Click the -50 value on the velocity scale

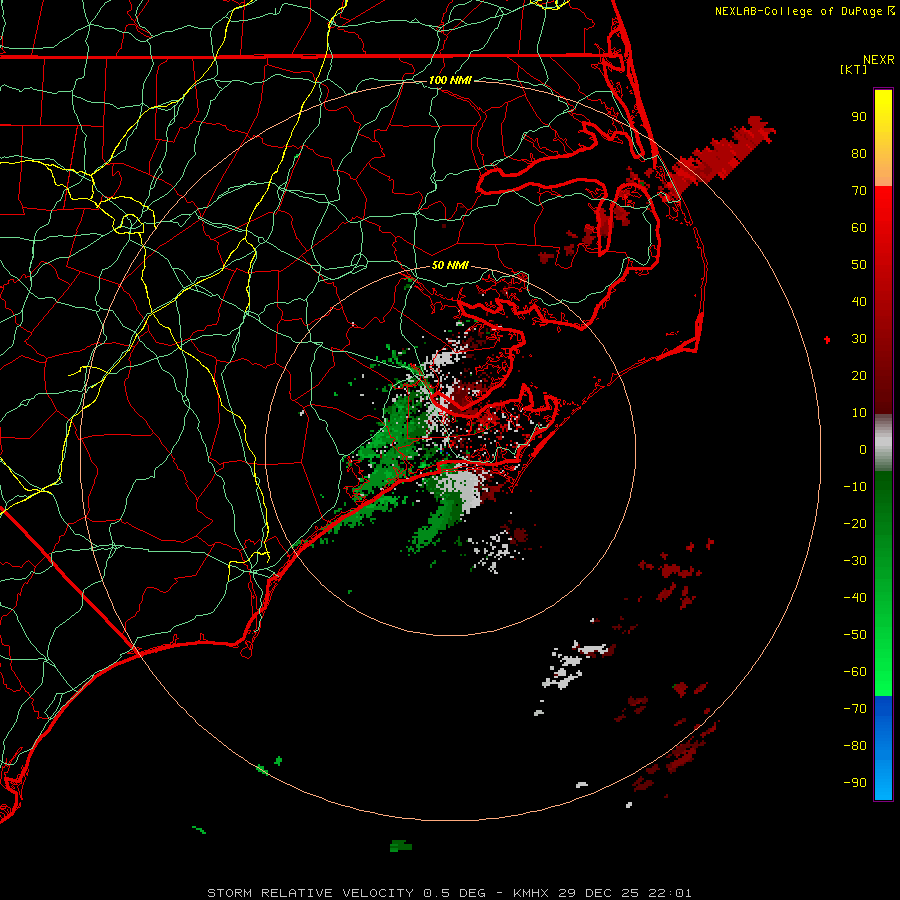(x=855, y=635)
